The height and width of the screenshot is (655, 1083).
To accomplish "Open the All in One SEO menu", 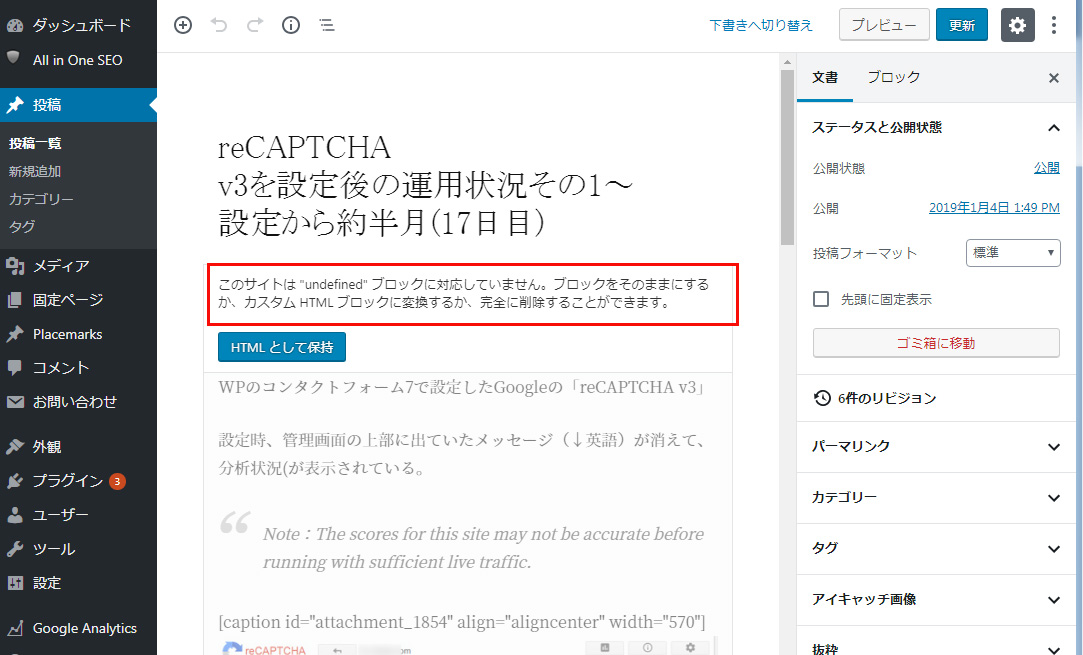I will point(78,60).
